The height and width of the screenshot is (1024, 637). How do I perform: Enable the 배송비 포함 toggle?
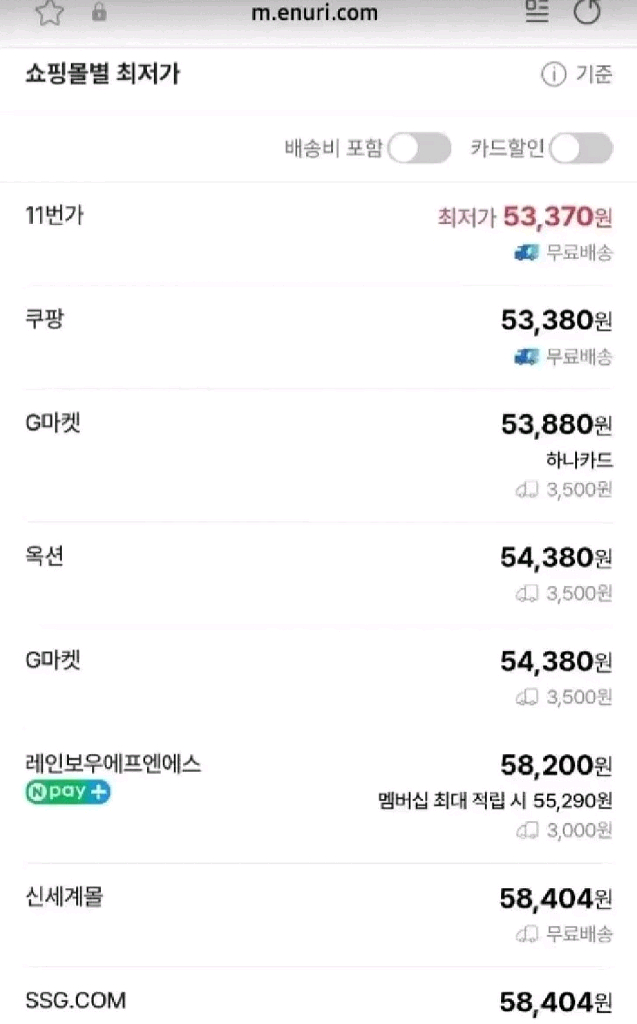point(419,149)
